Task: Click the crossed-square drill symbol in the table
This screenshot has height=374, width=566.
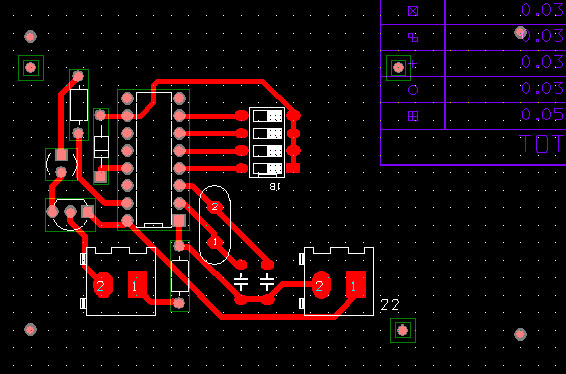Action: 413,11
